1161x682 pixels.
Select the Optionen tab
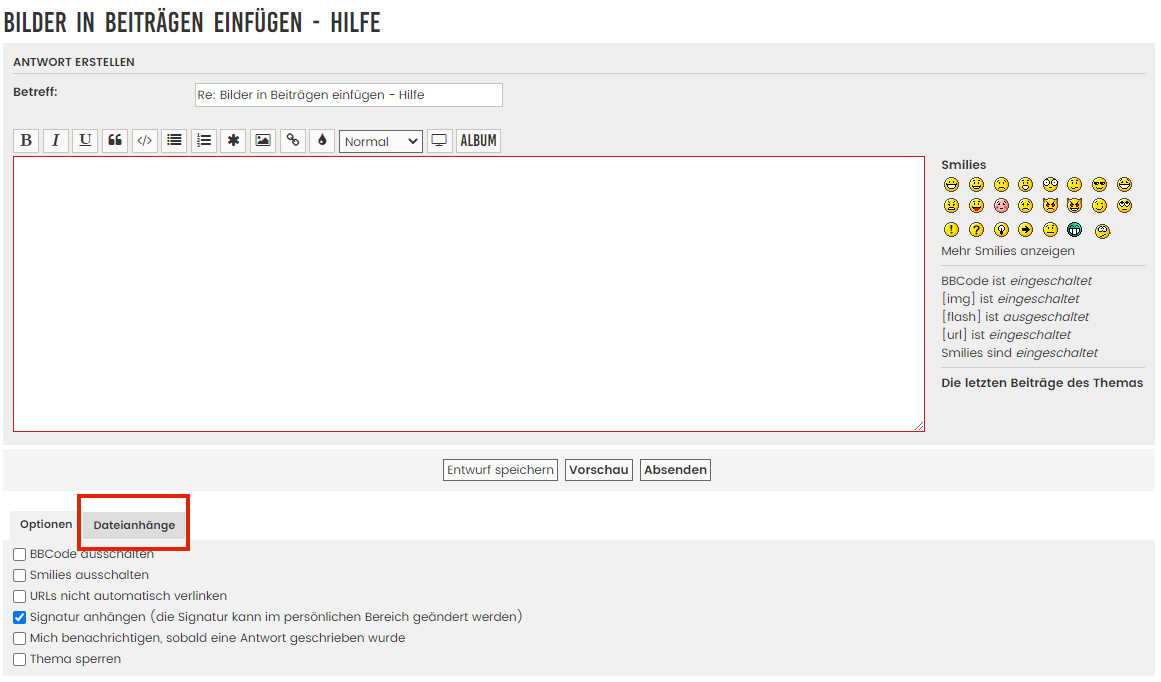pos(46,525)
